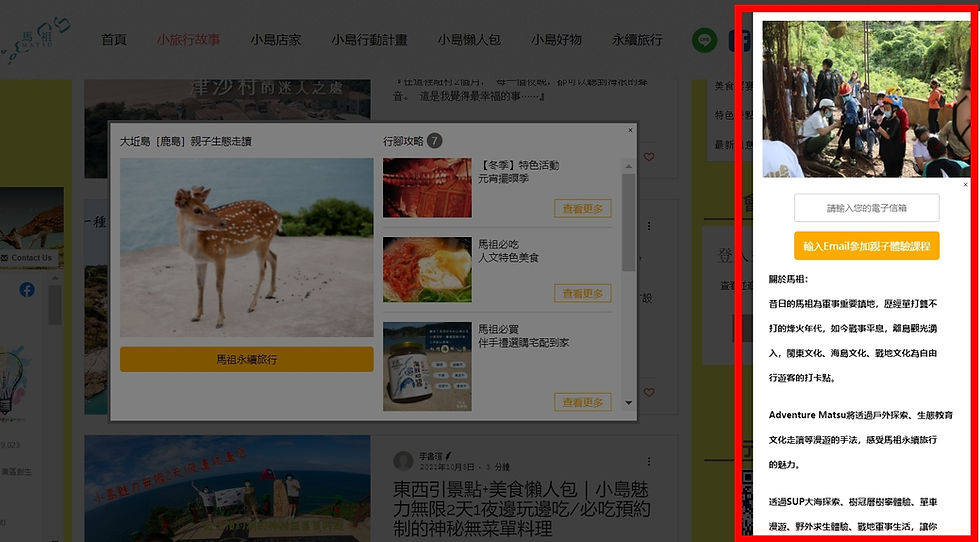Screen dimensions: 980x542
Task: Open more options for 李書瑄's post
Action: click(x=649, y=461)
